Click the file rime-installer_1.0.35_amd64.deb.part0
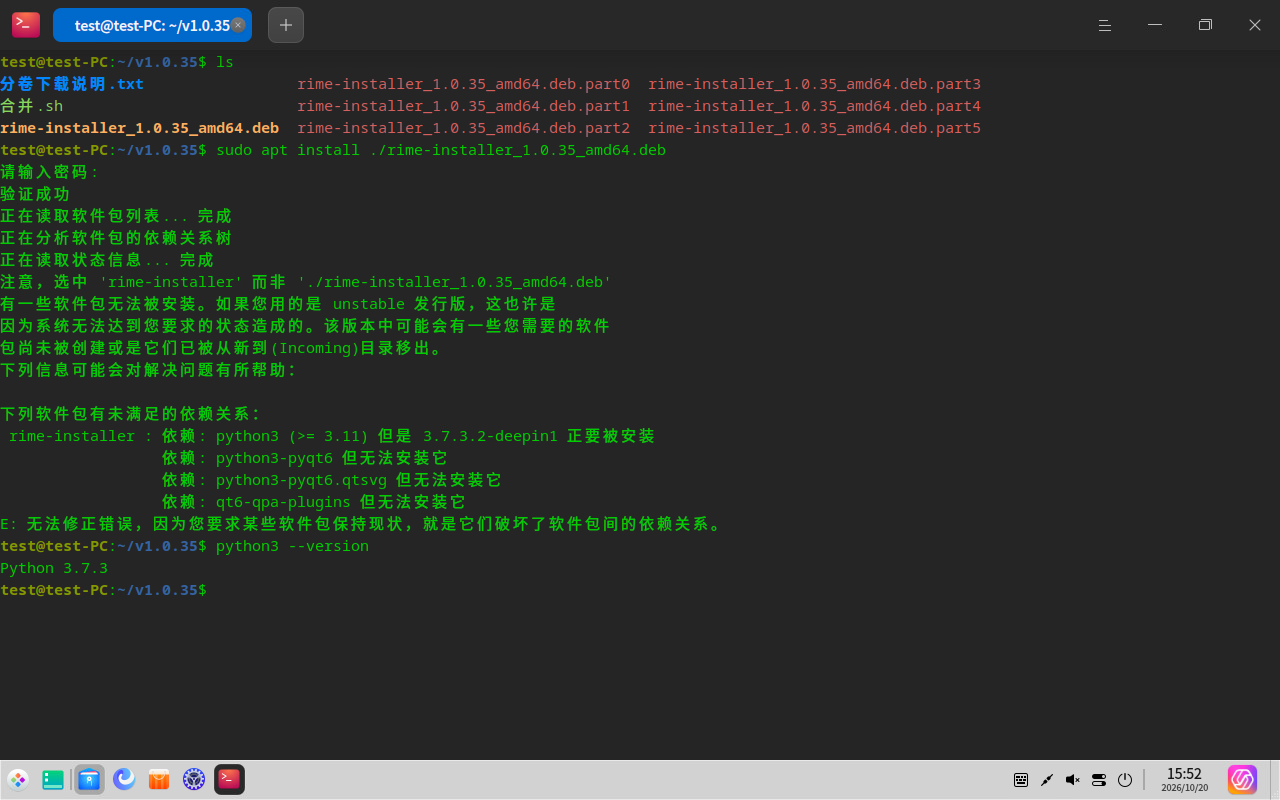This screenshot has height=800, width=1280. click(x=464, y=84)
